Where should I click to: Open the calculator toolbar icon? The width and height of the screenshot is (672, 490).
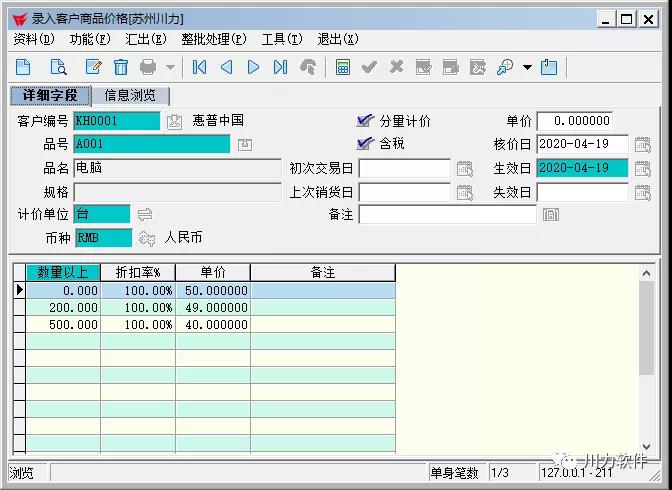tap(343, 67)
